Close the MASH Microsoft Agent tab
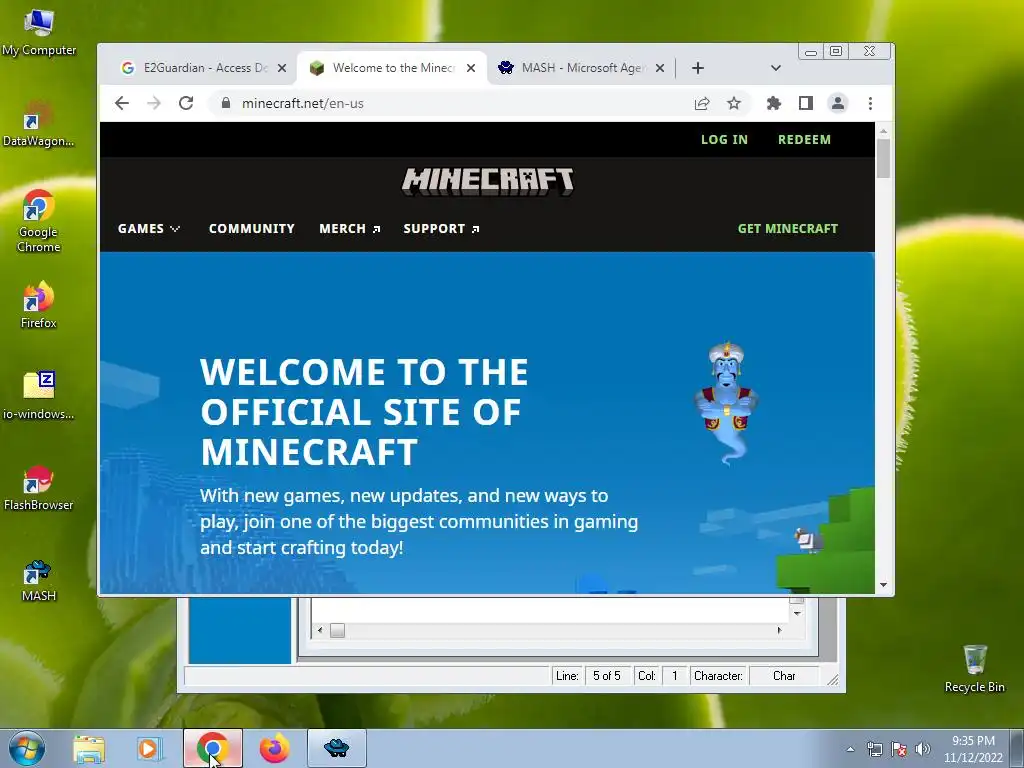Viewport: 1024px width, 768px height. tap(660, 68)
